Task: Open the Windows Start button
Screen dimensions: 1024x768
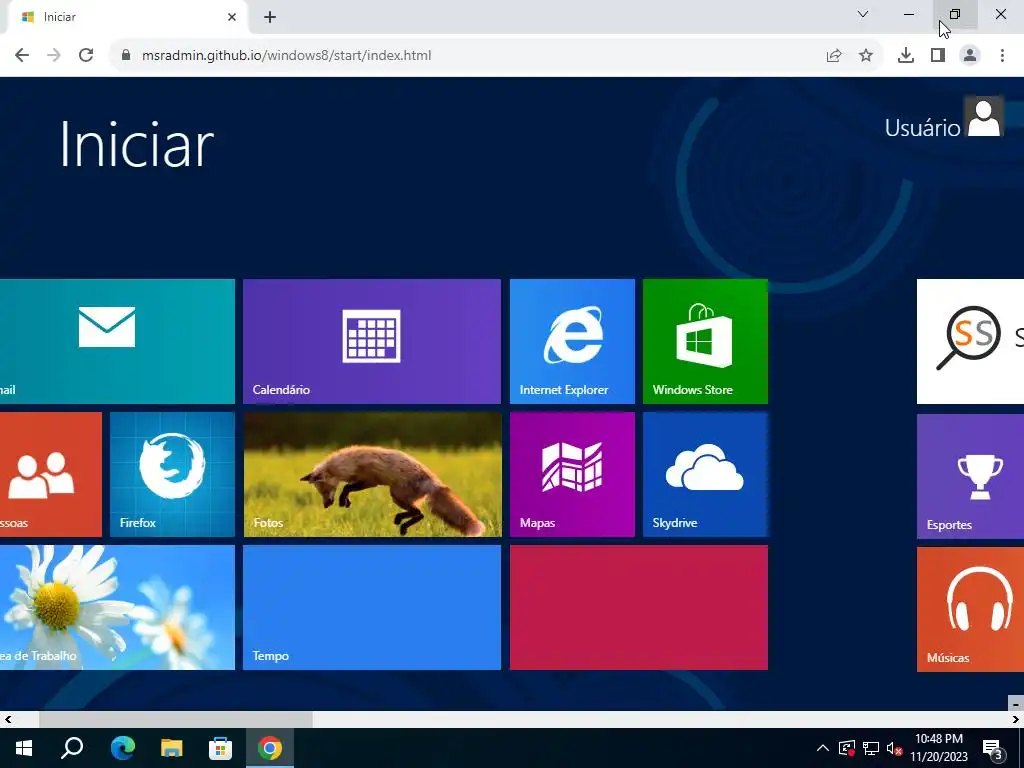Action: point(24,748)
